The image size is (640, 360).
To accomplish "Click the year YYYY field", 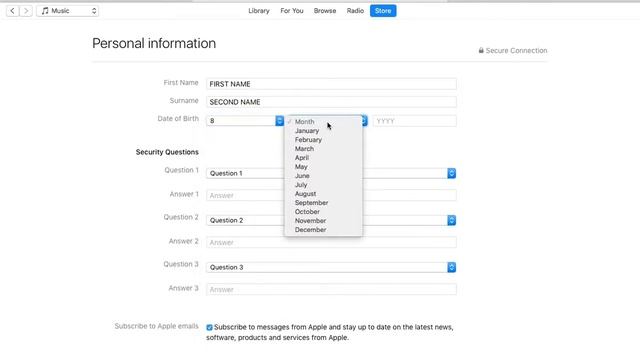I will pyautogui.click(x=414, y=121).
